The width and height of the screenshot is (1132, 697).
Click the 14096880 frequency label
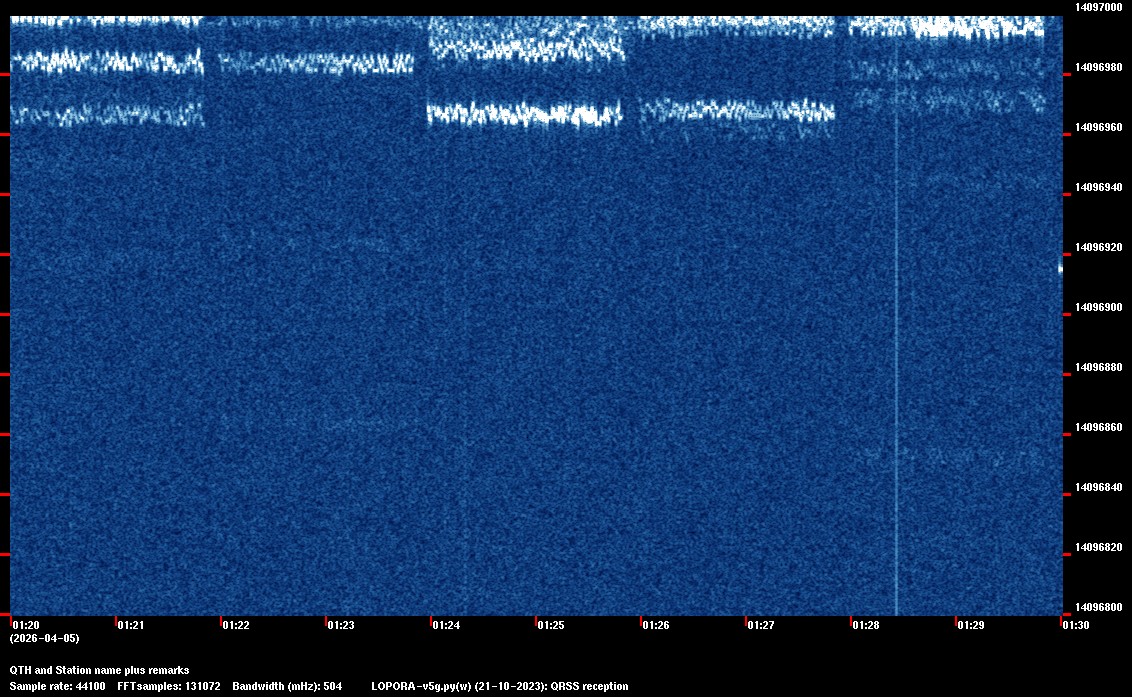point(1098,367)
